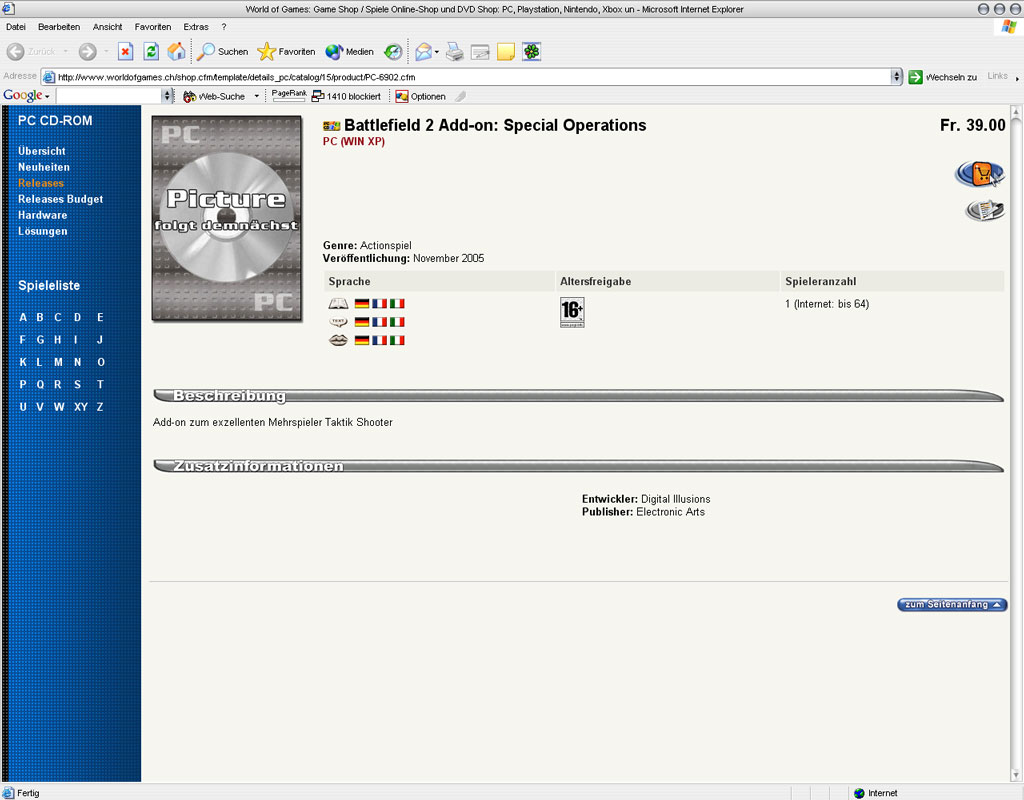
Task: Expand the Links toolbar chevron
Action: pos(1017,78)
